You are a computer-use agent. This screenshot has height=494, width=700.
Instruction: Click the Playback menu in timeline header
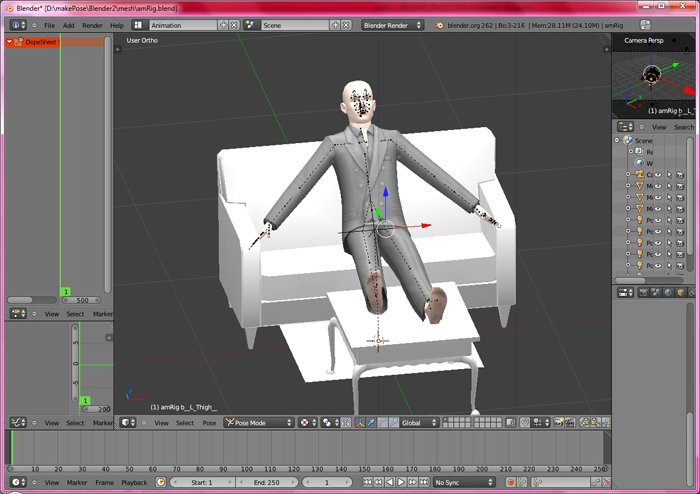tap(134, 482)
